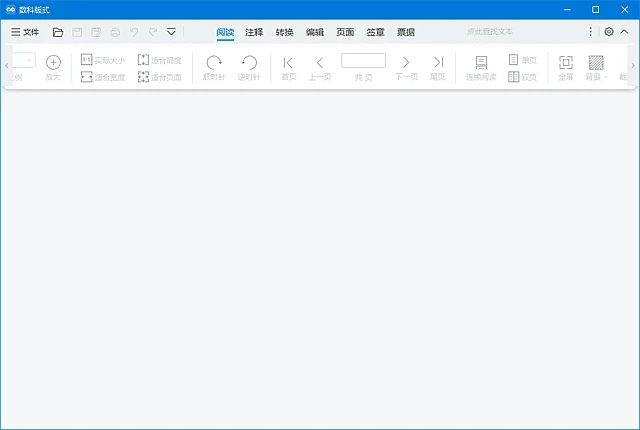The width and height of the screenshot is (640, 430).
Task: Select 适合宽度 fit width
Action: pos(103,77)
